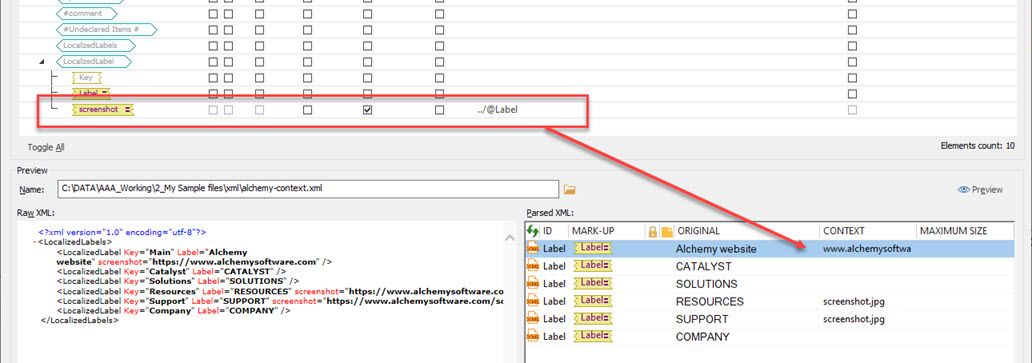This screenshot has height=363, width=1032.
Task: Click the green refresh icon in Parsed XML header
Action: coord(532,231)
